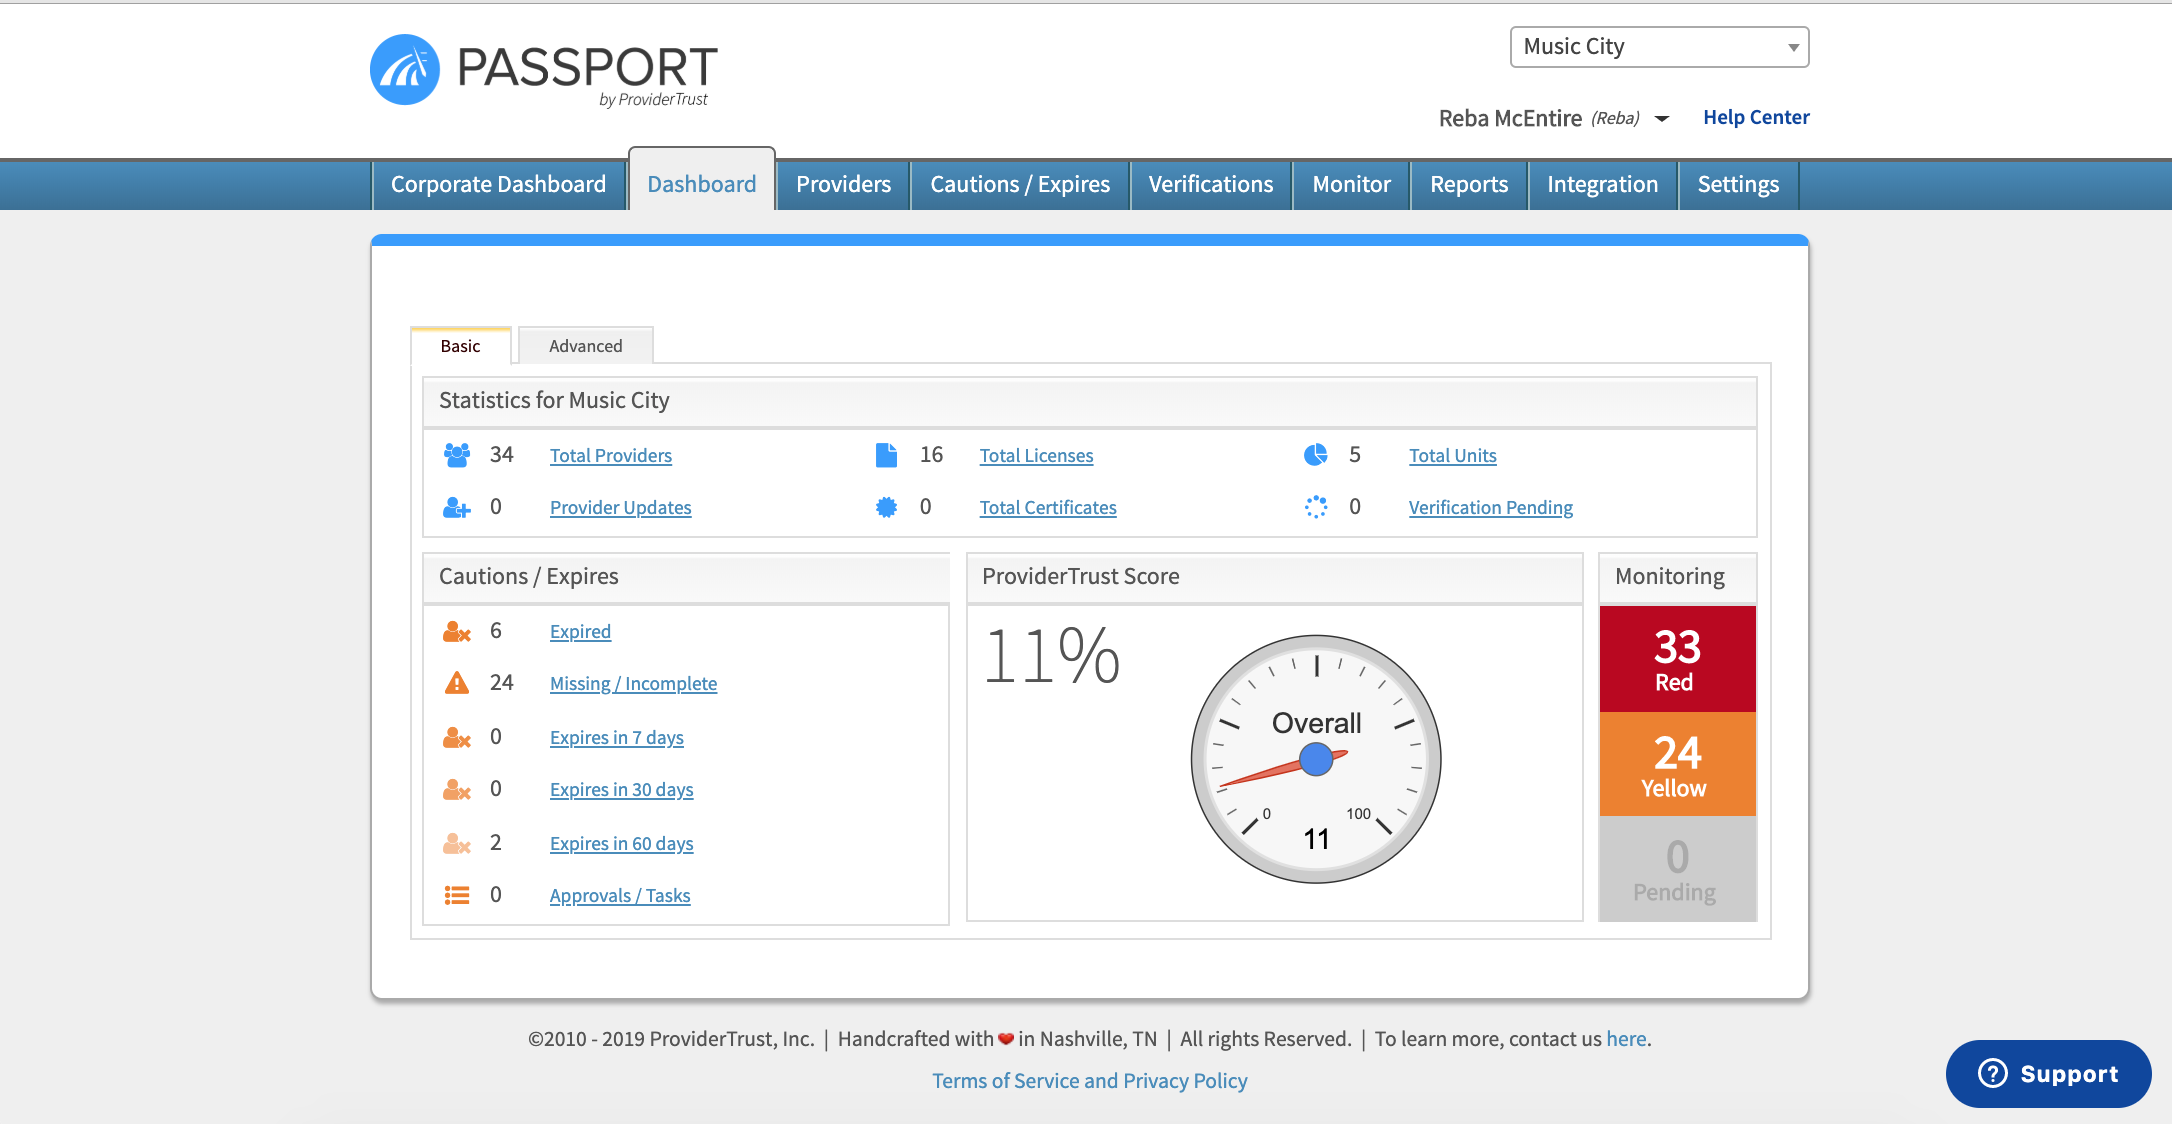Viewport: 2172px width, 1124px height.
Task: Click the 24 Yellow monitoring tile
Action: [x=1677, y=764]
